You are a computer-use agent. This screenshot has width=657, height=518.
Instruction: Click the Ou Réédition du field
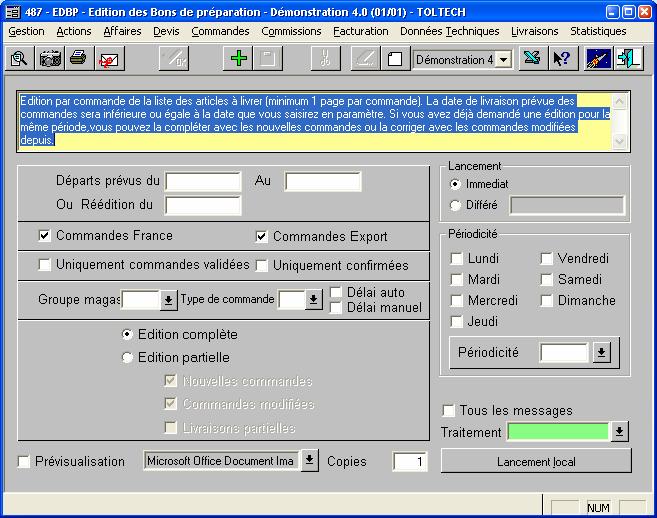(x=203, y=205)
